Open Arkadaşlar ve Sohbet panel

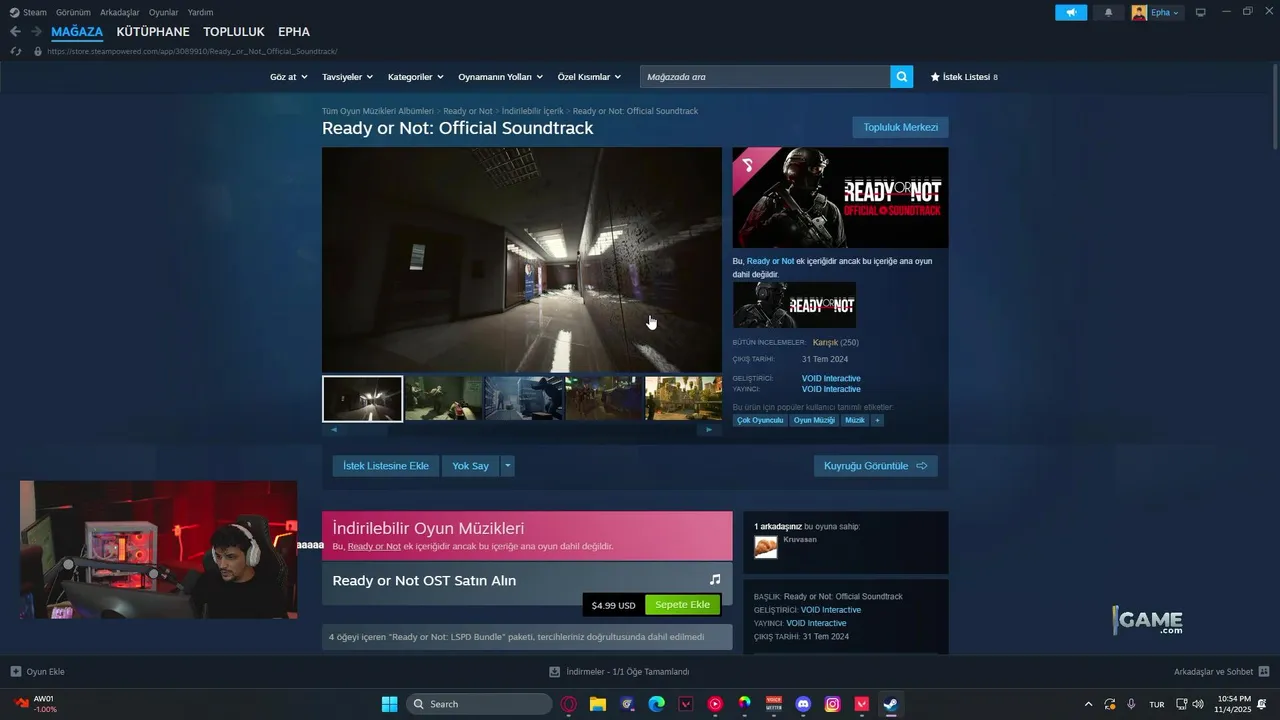(x=1222, y=672)
